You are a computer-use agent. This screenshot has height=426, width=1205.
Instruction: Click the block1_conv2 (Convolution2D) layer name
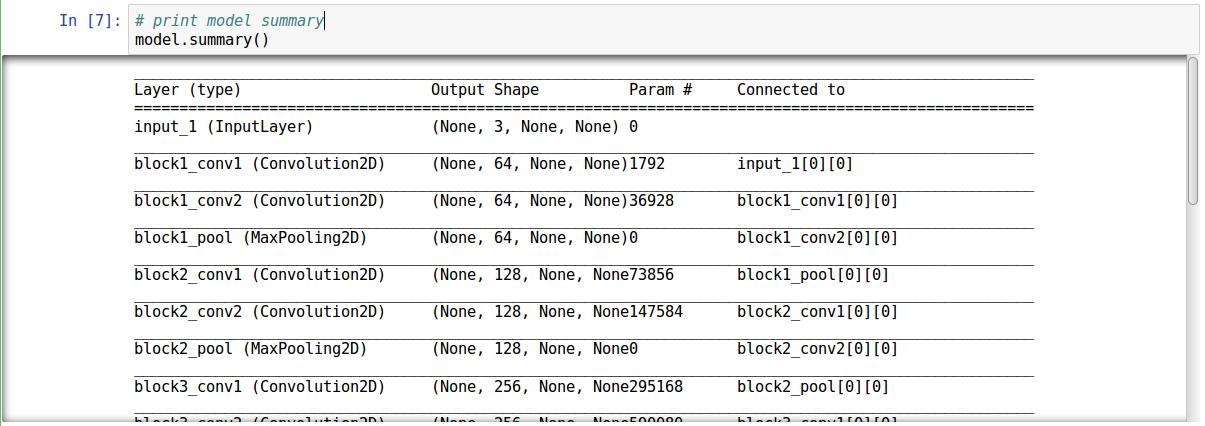(260, 201)
